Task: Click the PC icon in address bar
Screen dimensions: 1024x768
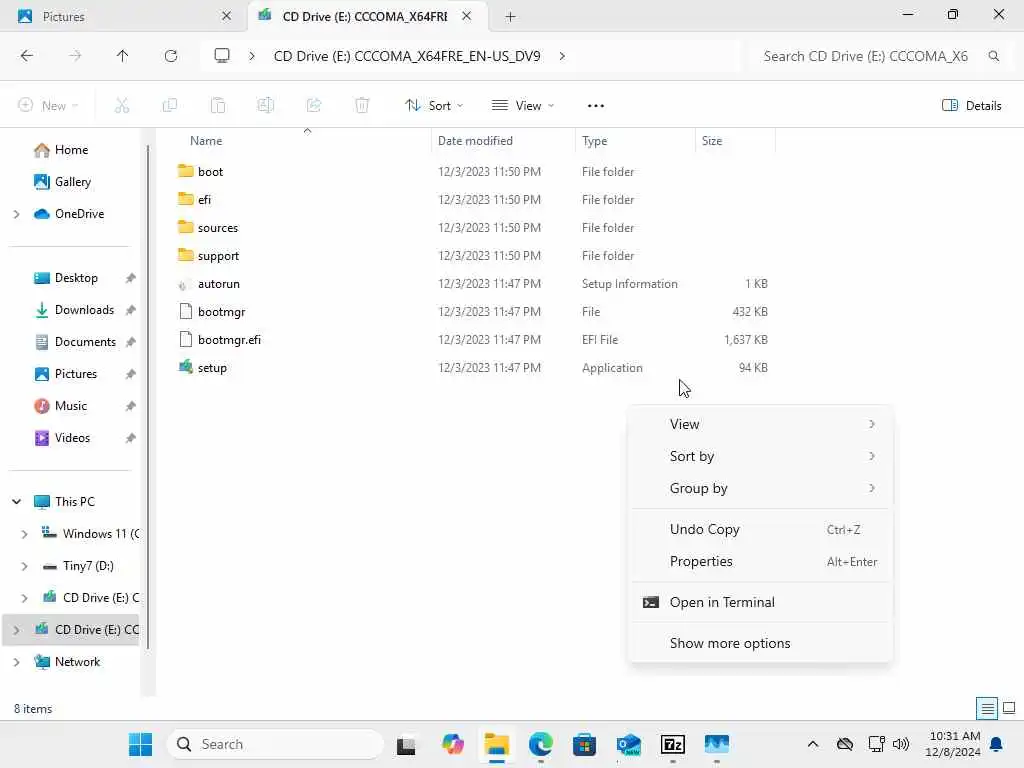Action: 222,56
